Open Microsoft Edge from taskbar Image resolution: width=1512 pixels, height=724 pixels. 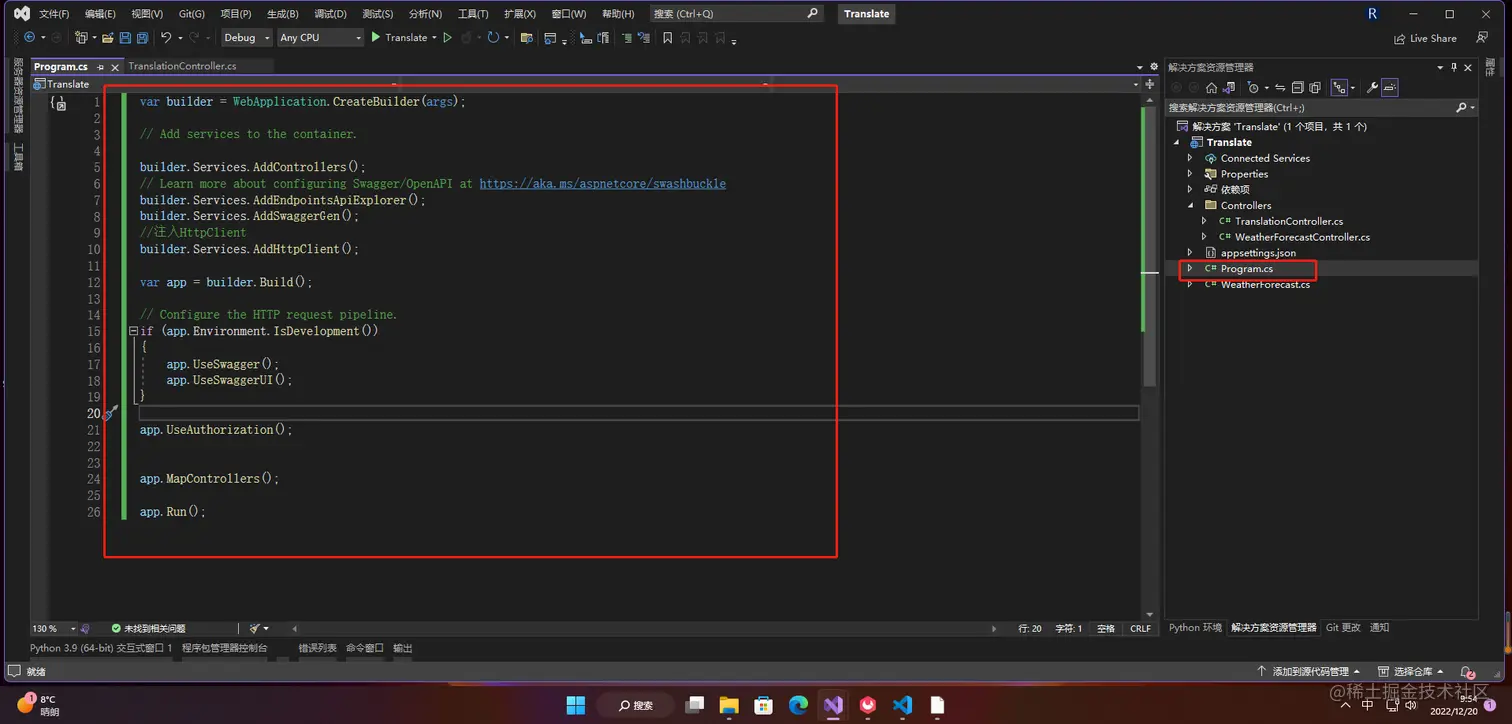[798, 705]
